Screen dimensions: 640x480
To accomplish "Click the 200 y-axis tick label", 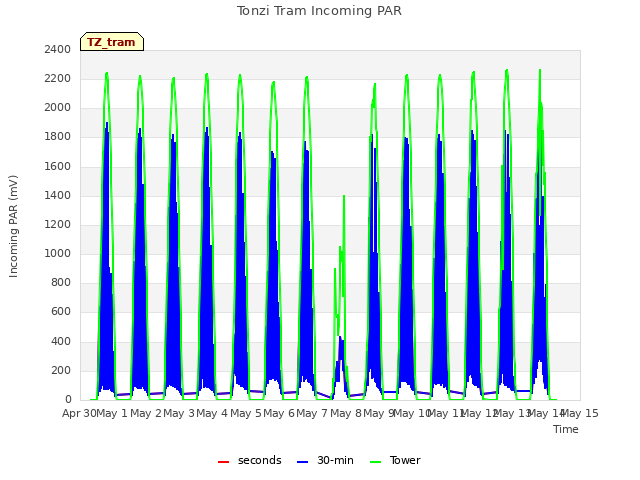I will [x=61, y=371].
